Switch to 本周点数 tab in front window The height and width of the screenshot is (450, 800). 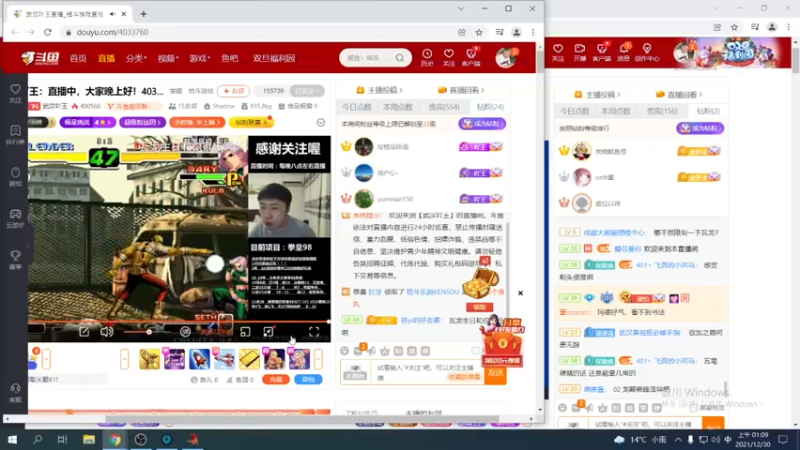coord(397,107)
